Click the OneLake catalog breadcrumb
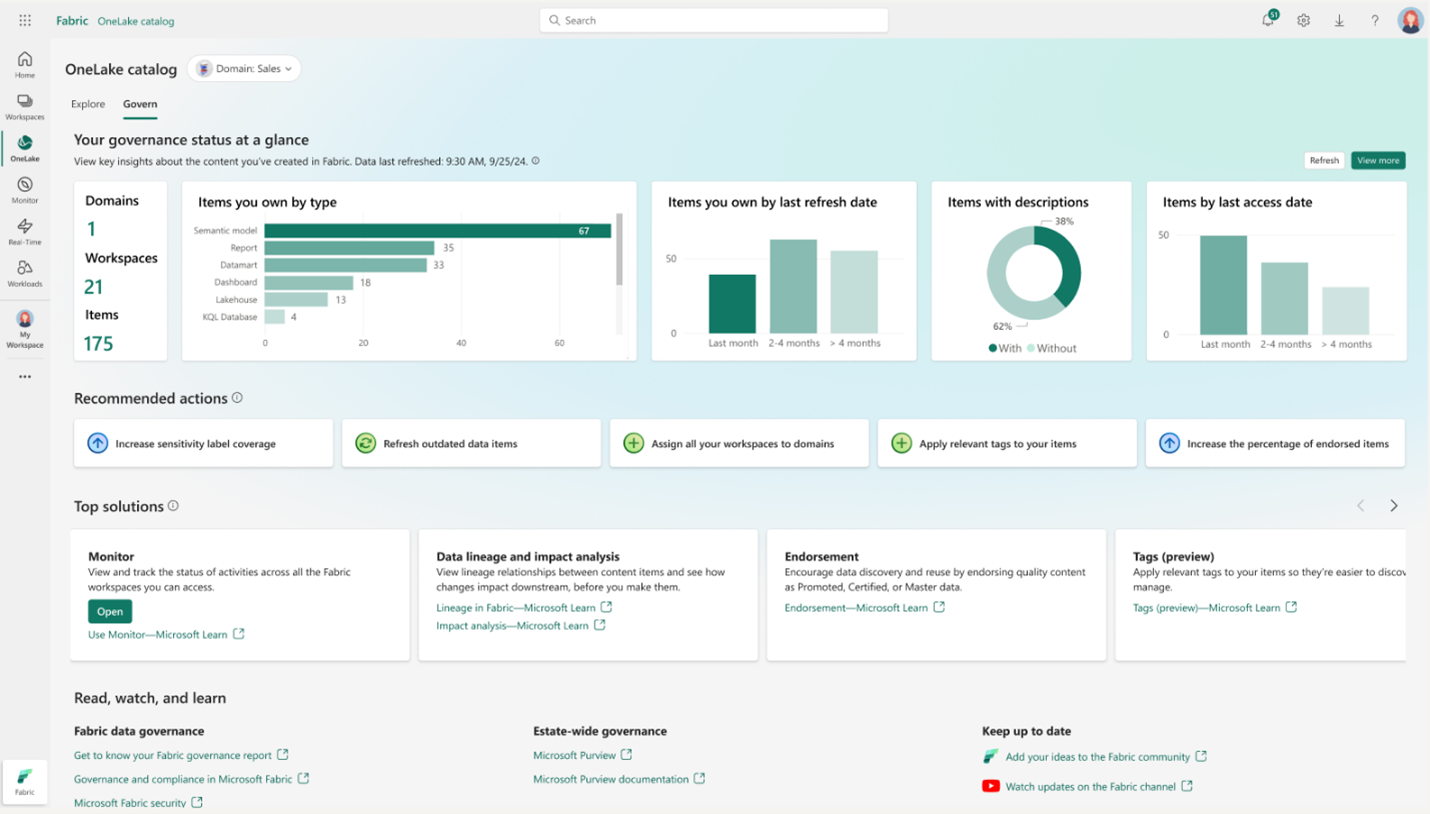Screen dimensions: 1430x814 tap(136, 20)
